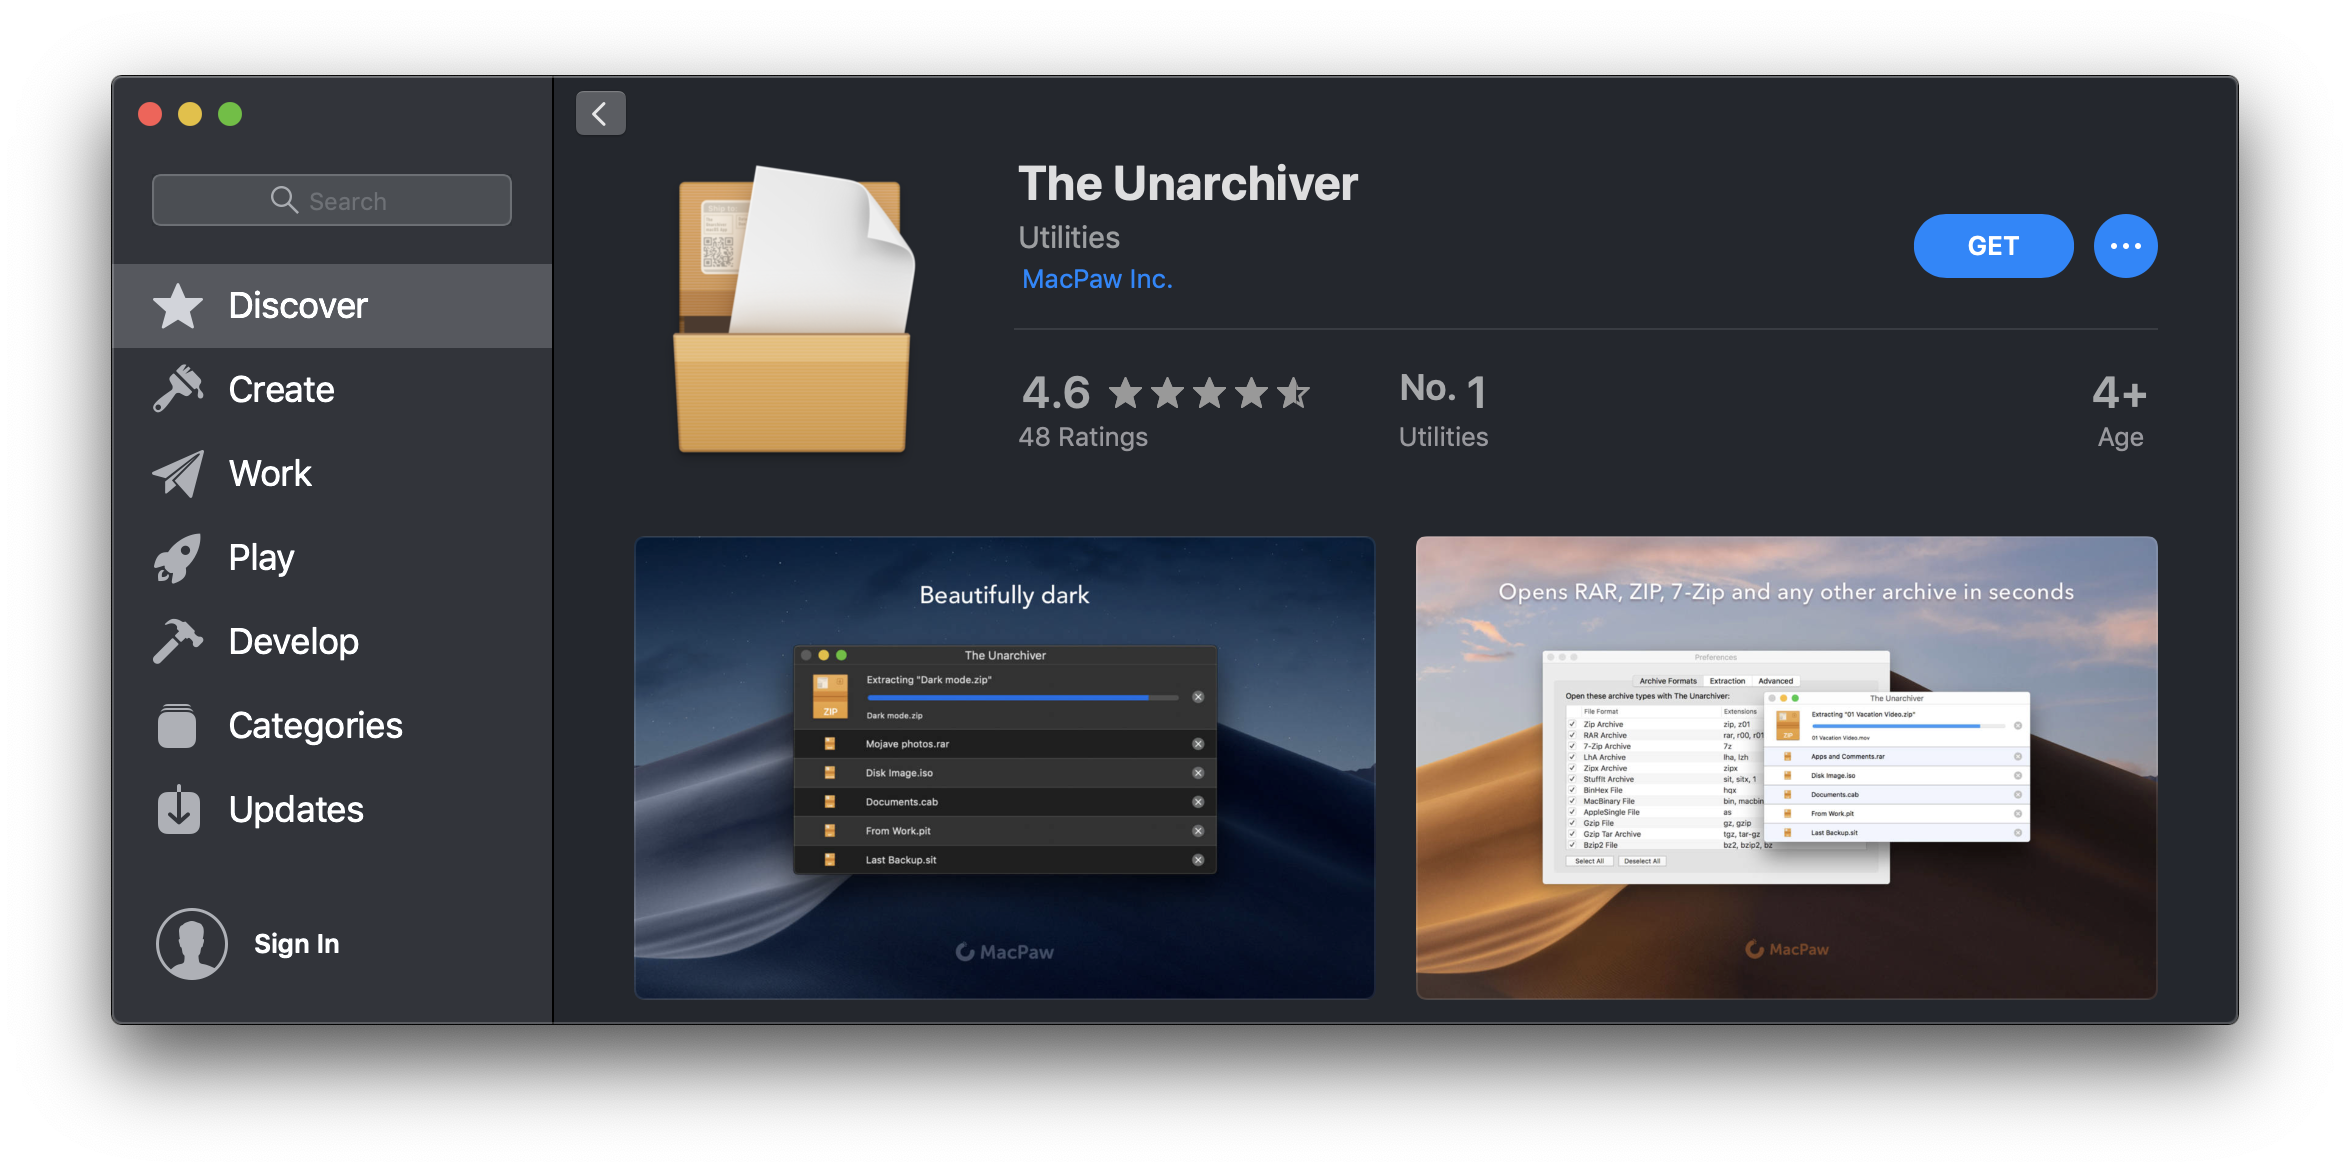Click in the Search field

(332, 201)
